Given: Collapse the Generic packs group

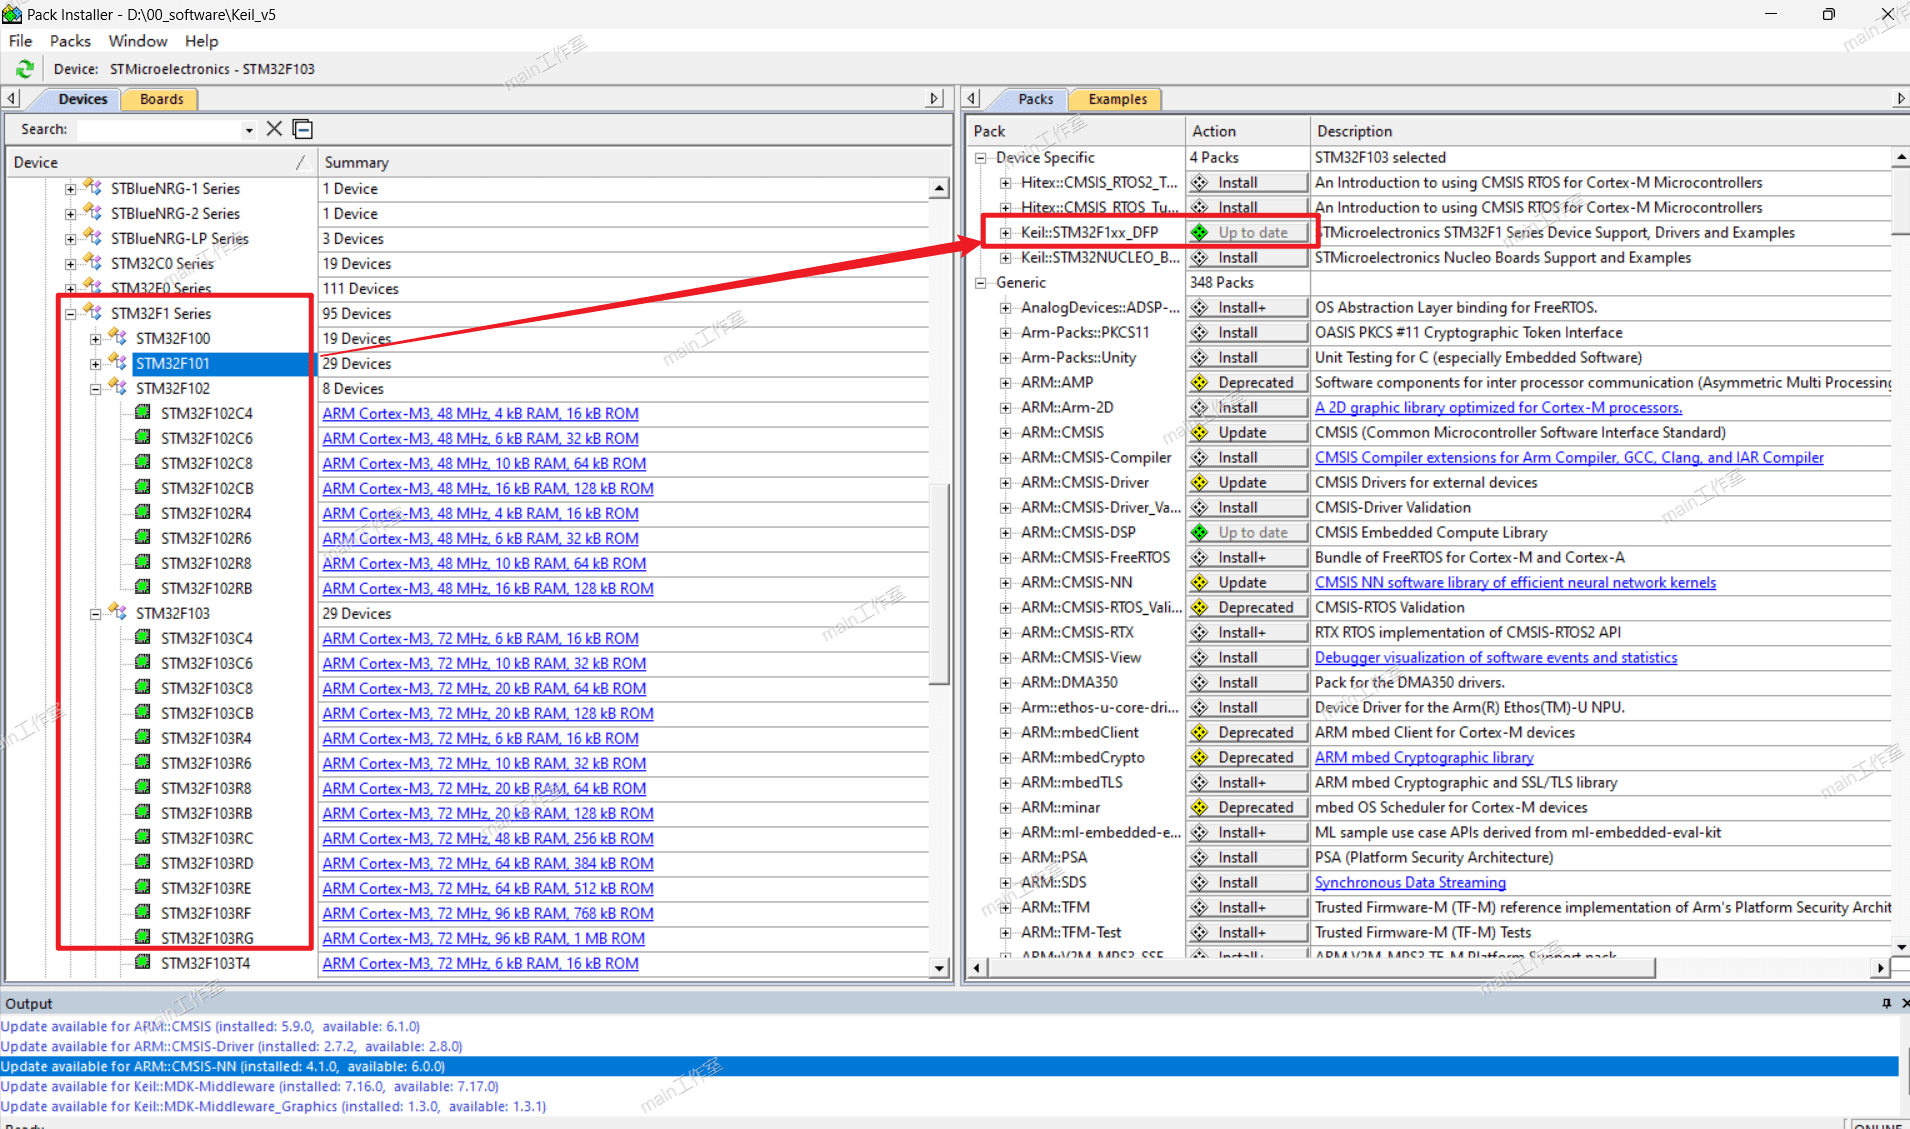Looking at the screenshot, I should point(981,283).
